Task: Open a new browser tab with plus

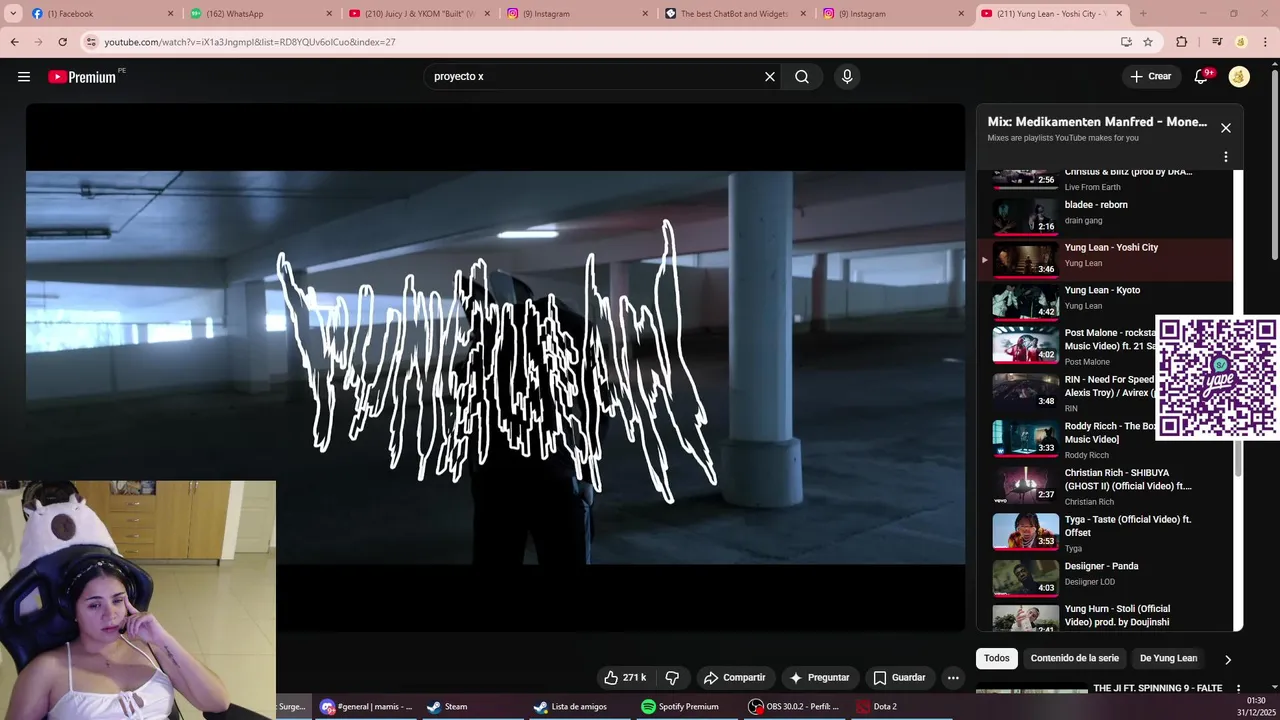Action: pyautogui.click(x=1143, y=13)
